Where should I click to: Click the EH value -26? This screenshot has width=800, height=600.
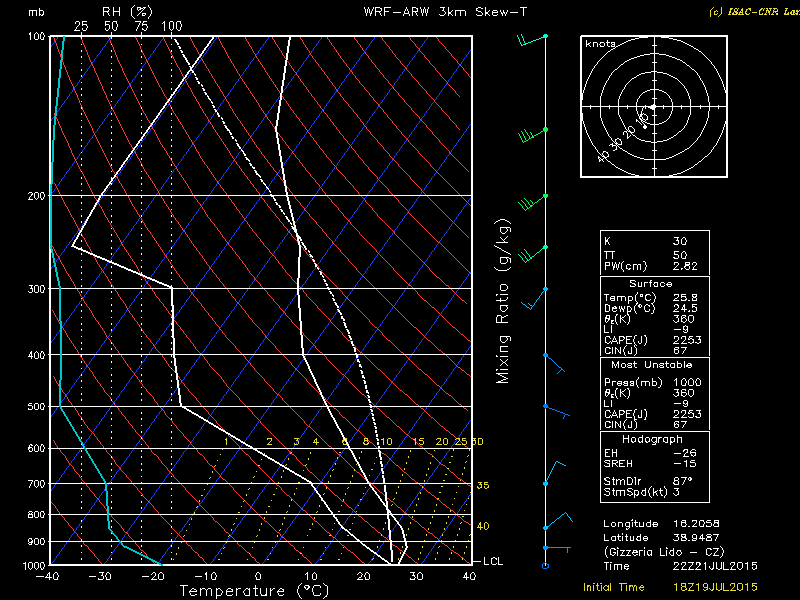pyautogui.click(x=684, y=453)
